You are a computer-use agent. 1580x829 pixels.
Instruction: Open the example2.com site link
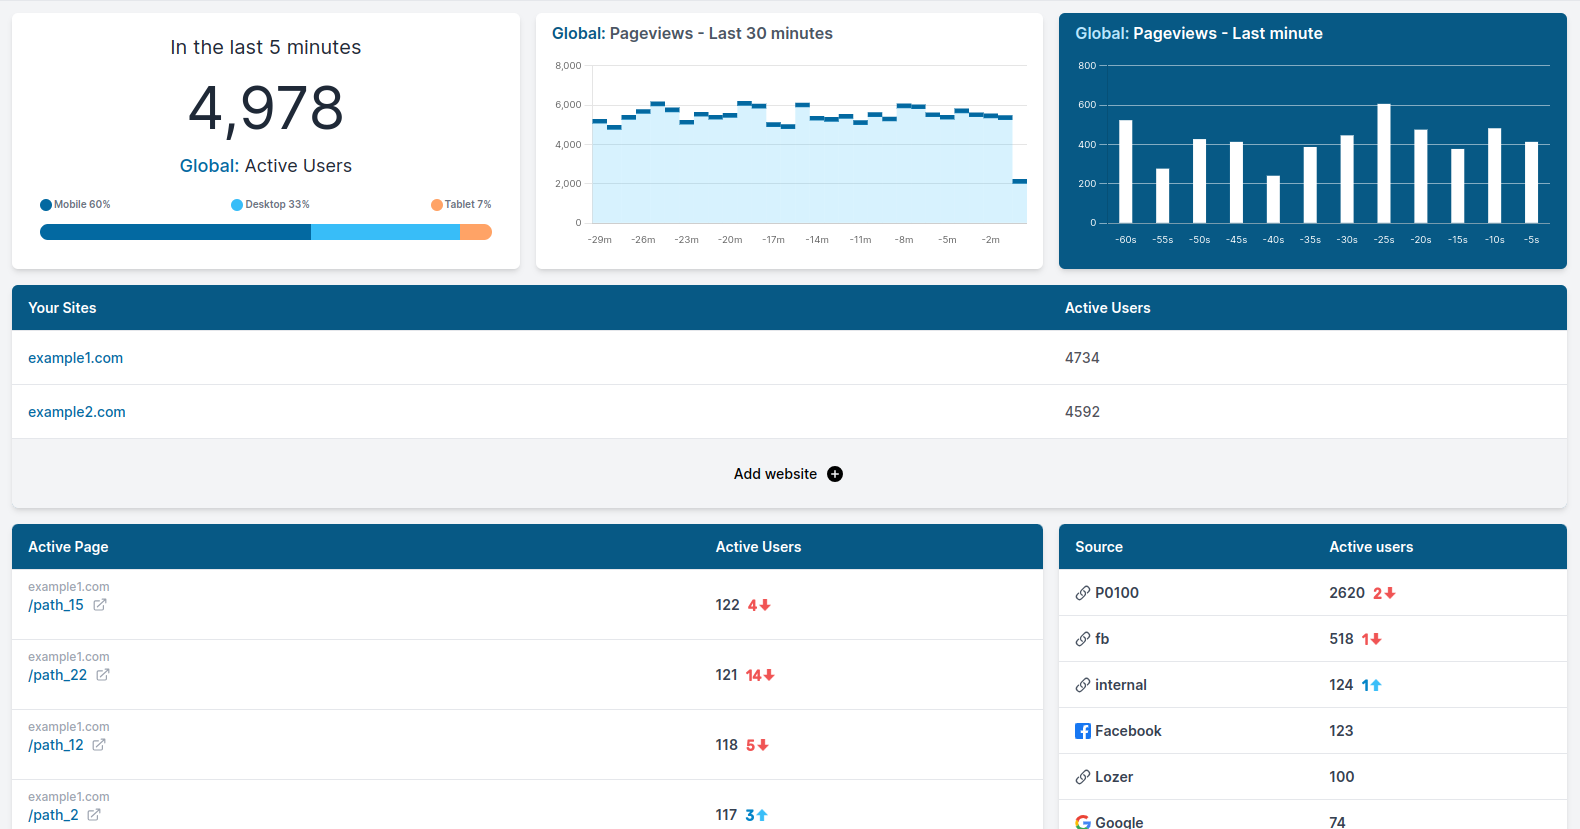coord(77,412)
